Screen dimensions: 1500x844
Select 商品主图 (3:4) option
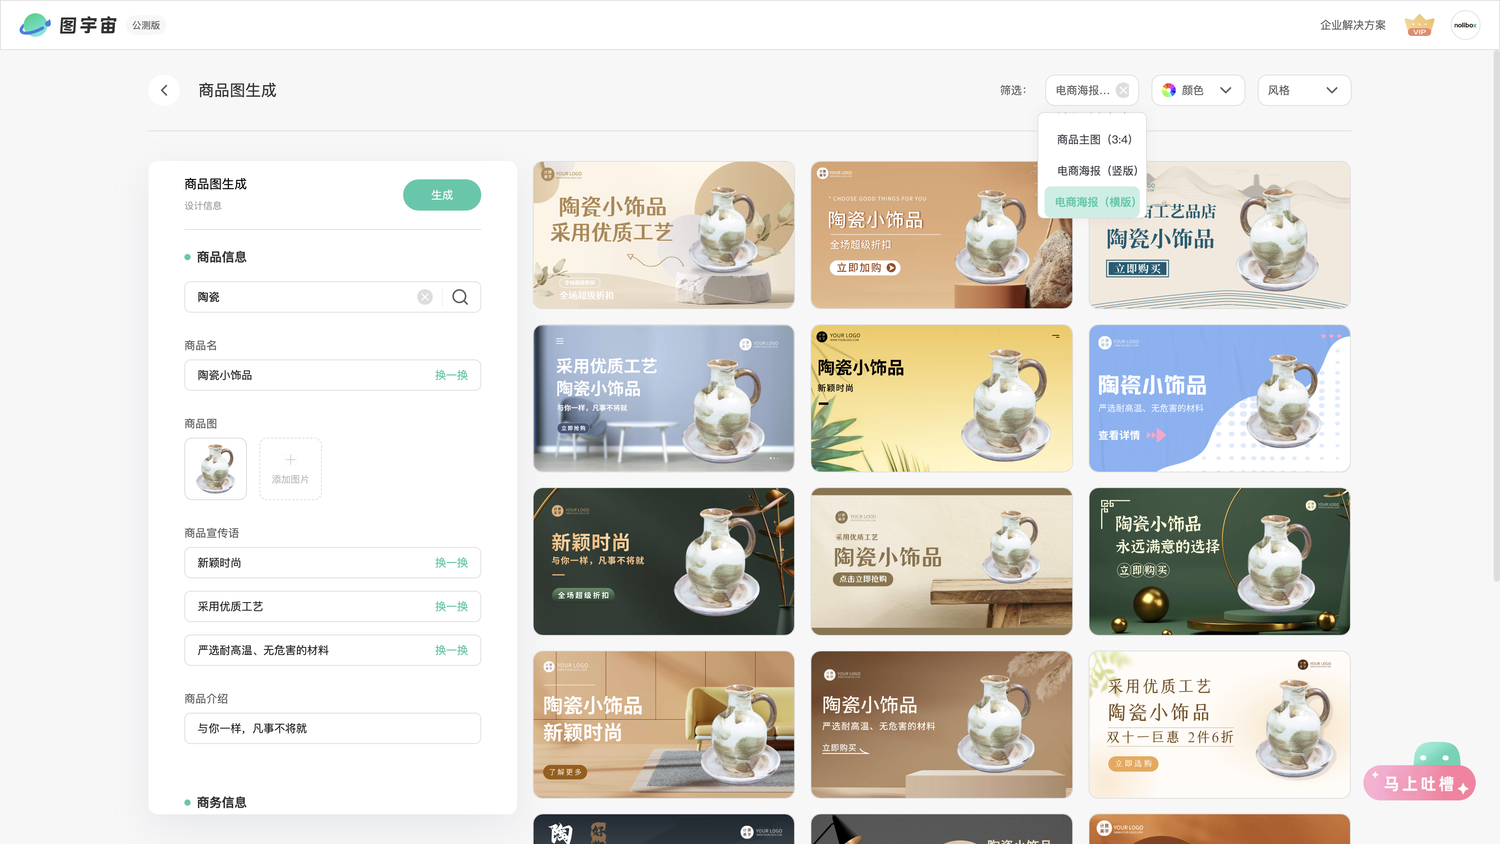coord(1093,140)
